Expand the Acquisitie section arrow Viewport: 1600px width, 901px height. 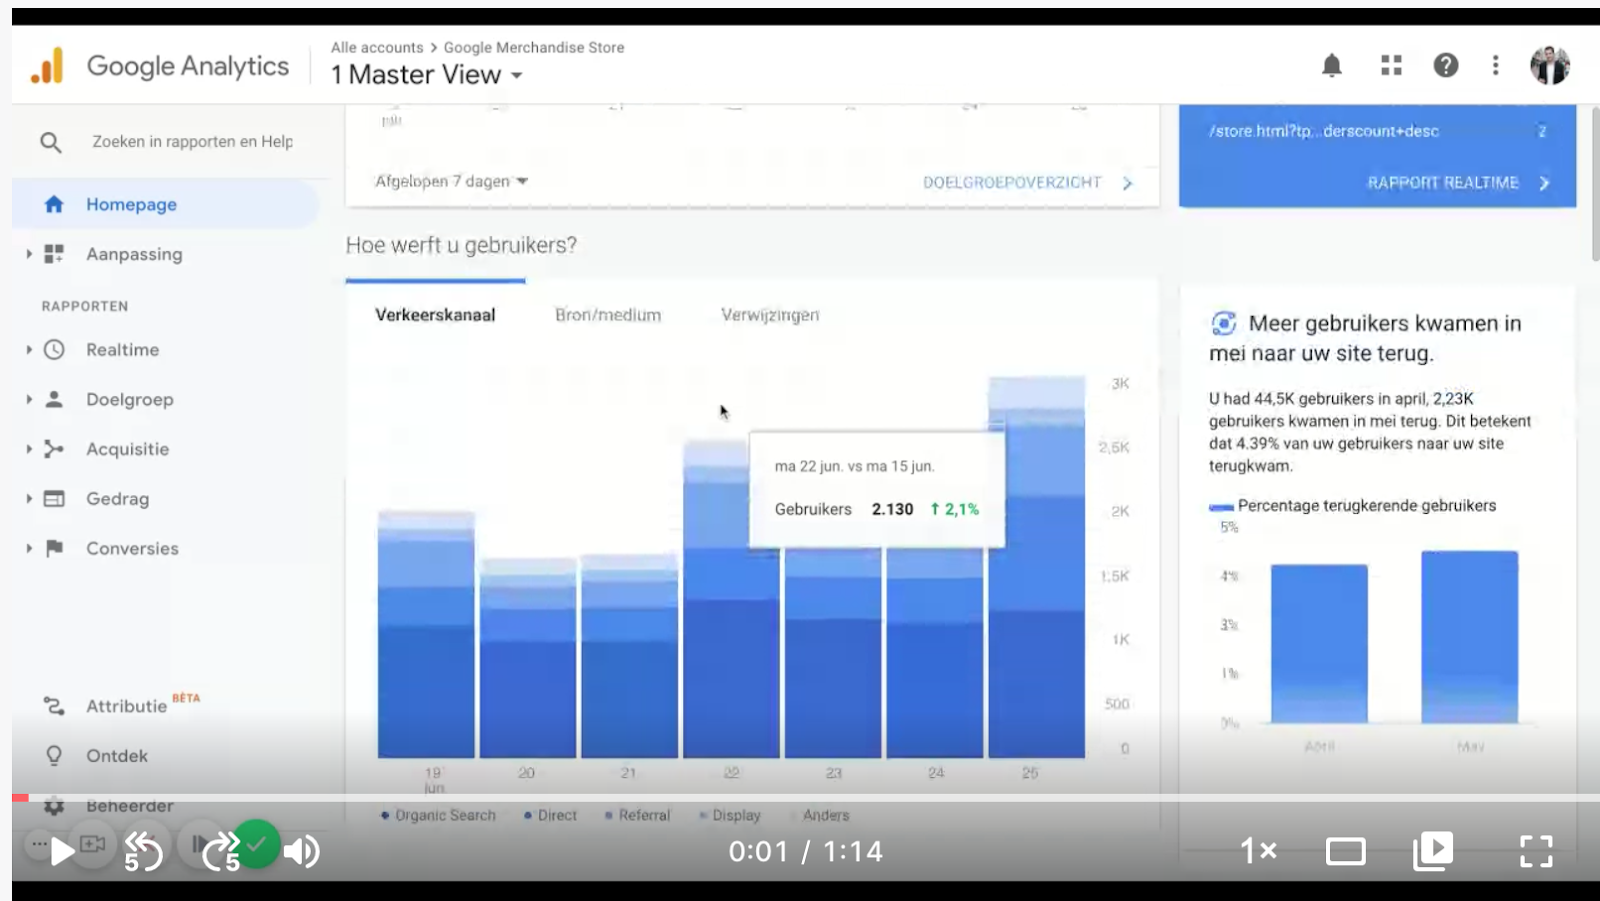(29, 449)
